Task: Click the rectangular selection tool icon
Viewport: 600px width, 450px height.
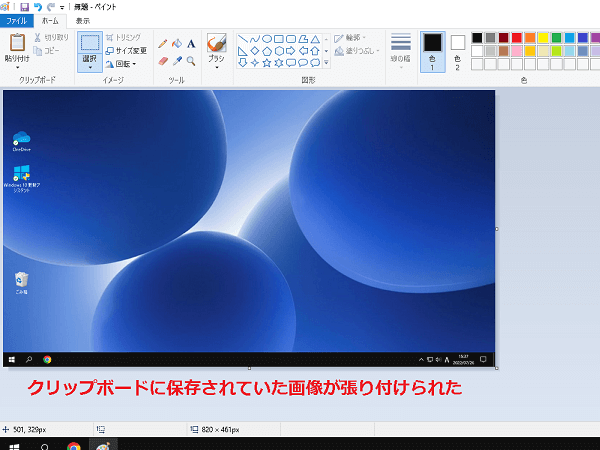Action: (90, 42)
